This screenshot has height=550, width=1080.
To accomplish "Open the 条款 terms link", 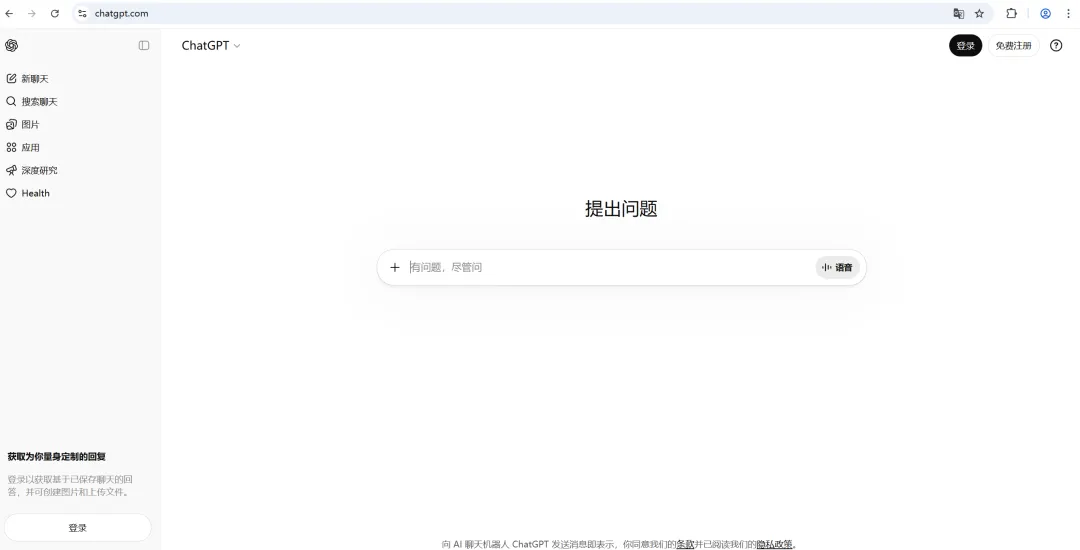I will pyautogui.click(x=685, y=544).
